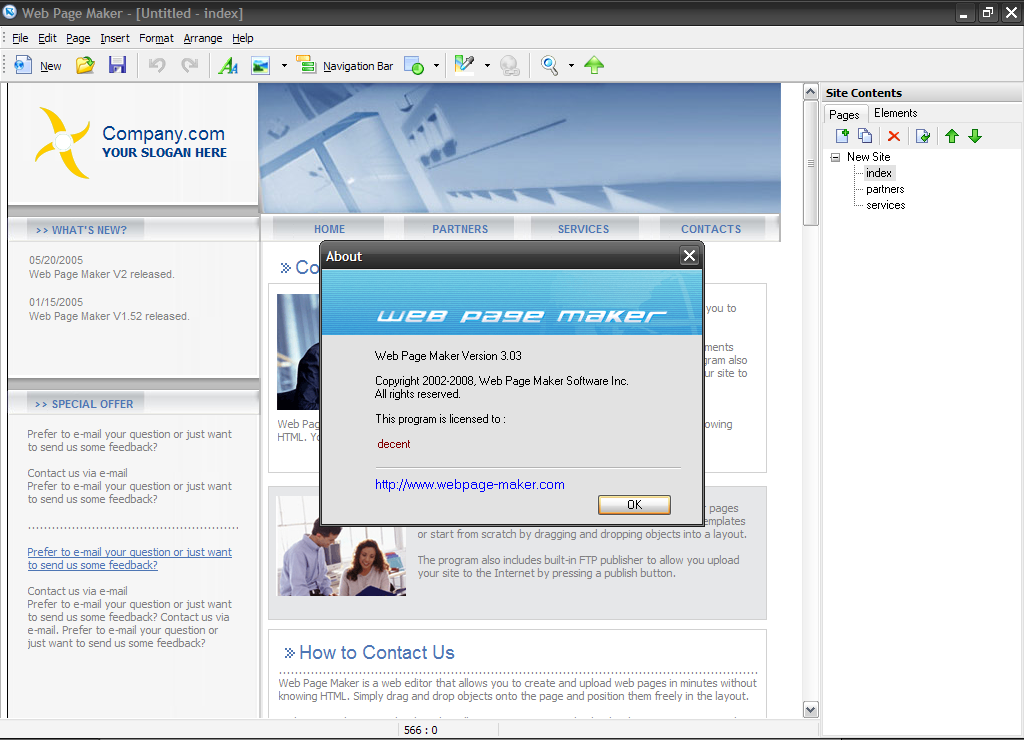Click the licensed name 'decent' text

point(393,444)
